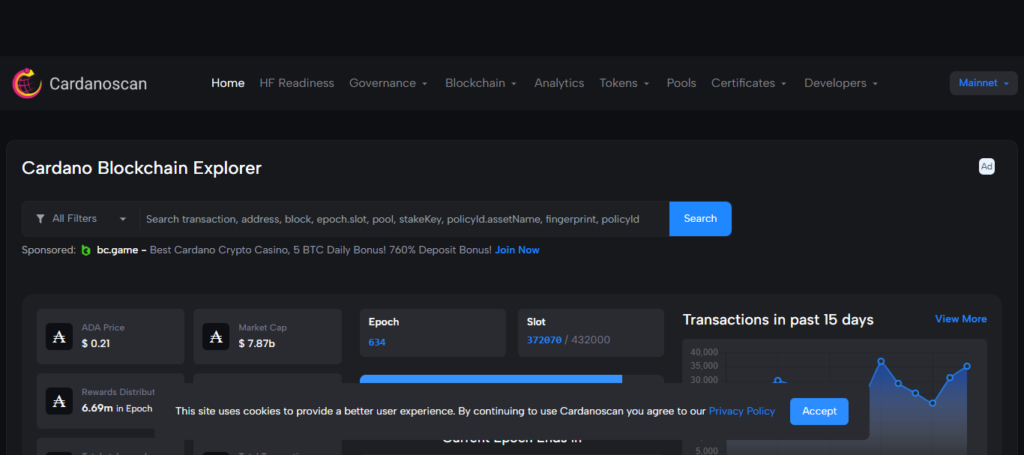
Task: Click the bc.game sponsor icon
Action: 86,250
